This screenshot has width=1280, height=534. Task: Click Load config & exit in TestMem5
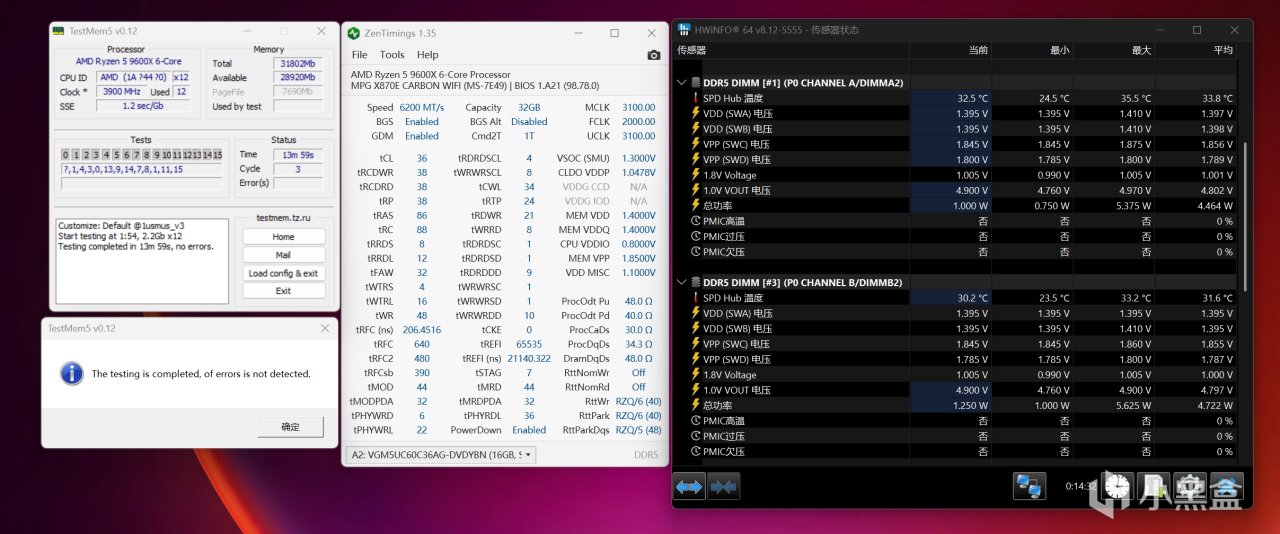pyautogui.click(x=283, y=273)
